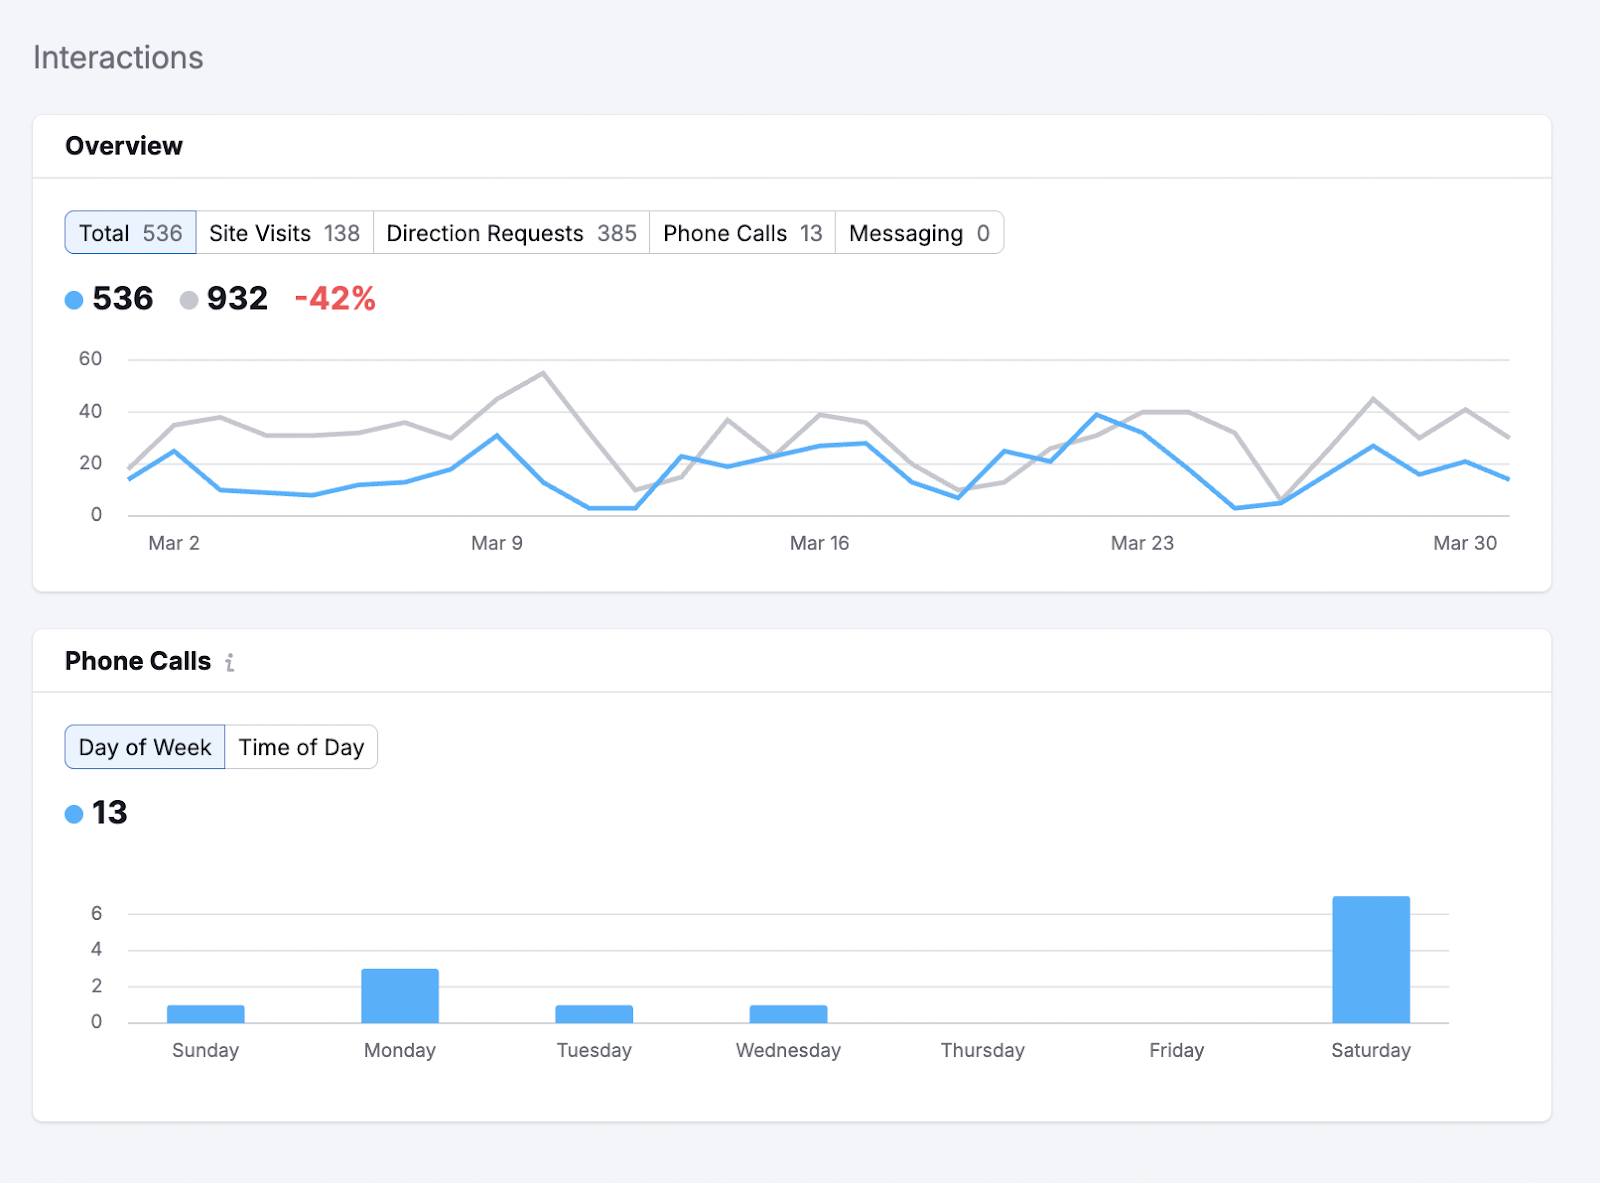Click the Overview section heading
Viewport: 1600px width, 1183px height.
[x=124, y=145]
